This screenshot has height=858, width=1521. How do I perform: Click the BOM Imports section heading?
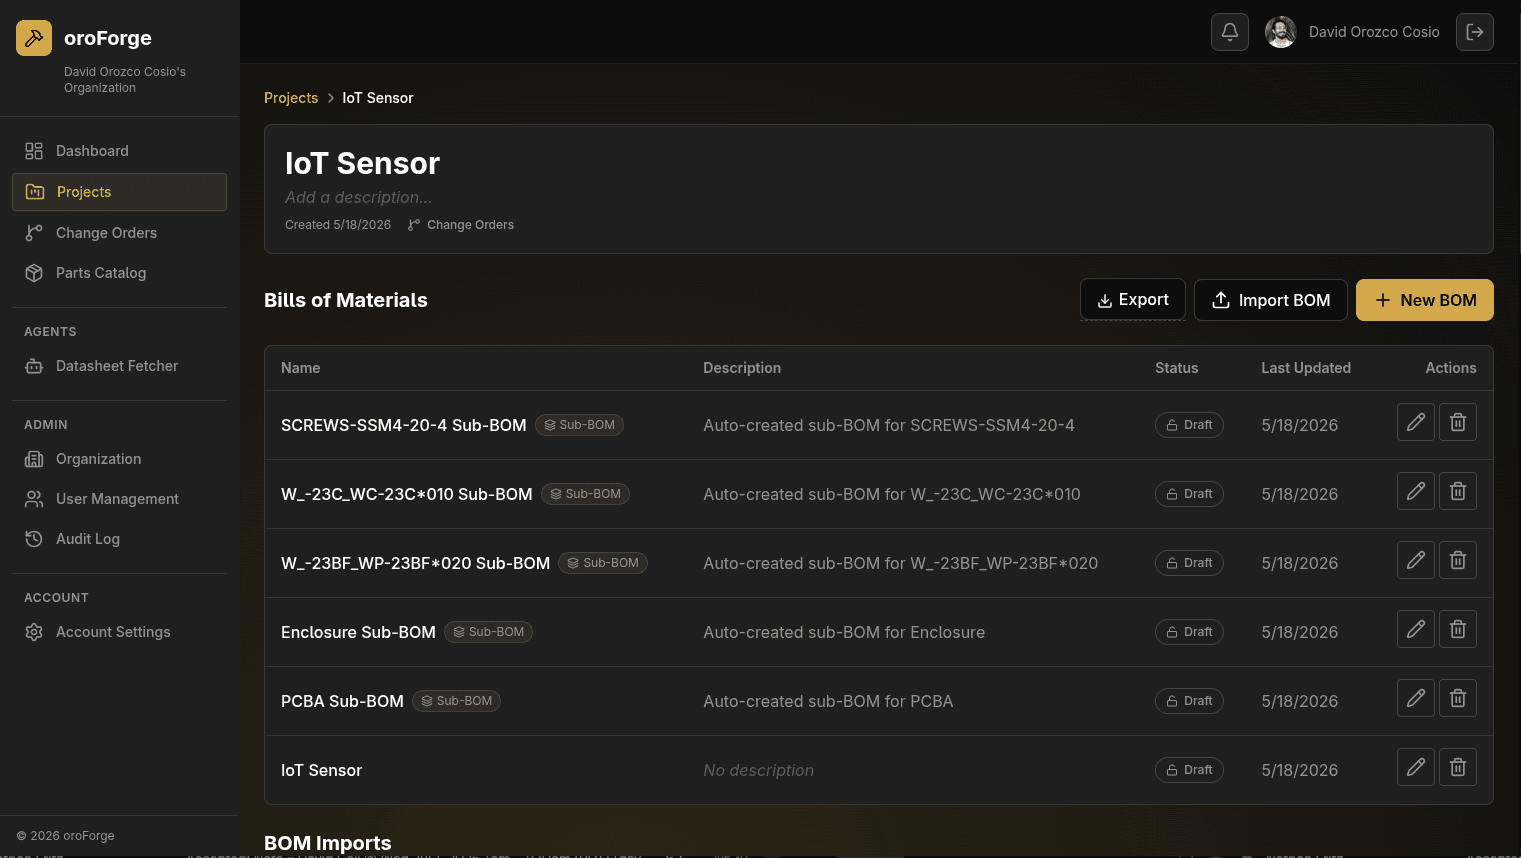coord(328,843)
